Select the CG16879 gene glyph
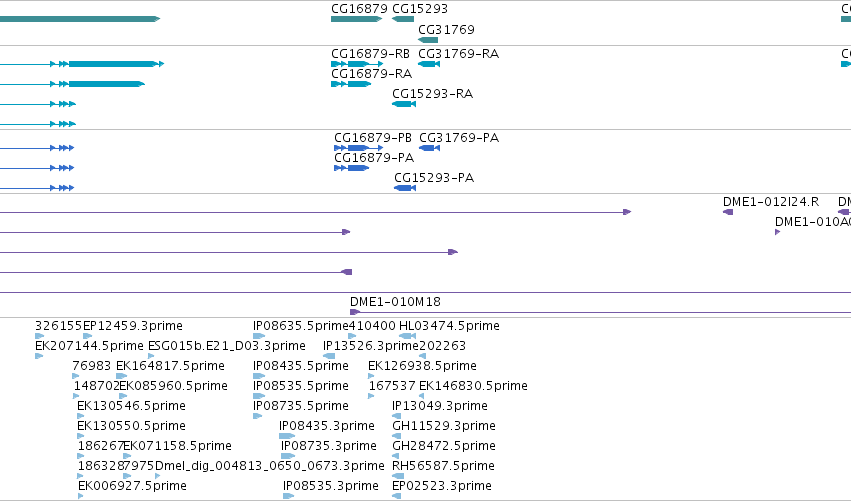 point(357,19)
